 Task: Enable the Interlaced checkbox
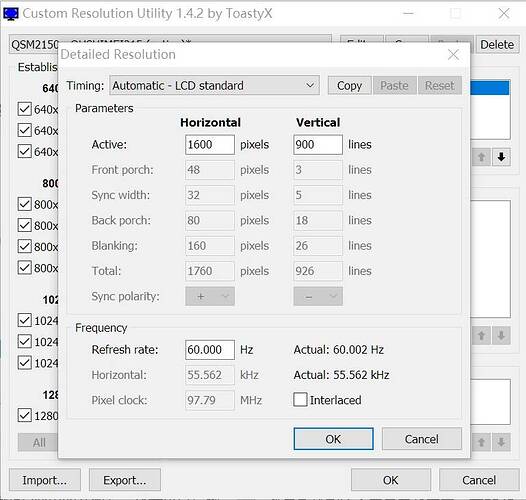300,400
